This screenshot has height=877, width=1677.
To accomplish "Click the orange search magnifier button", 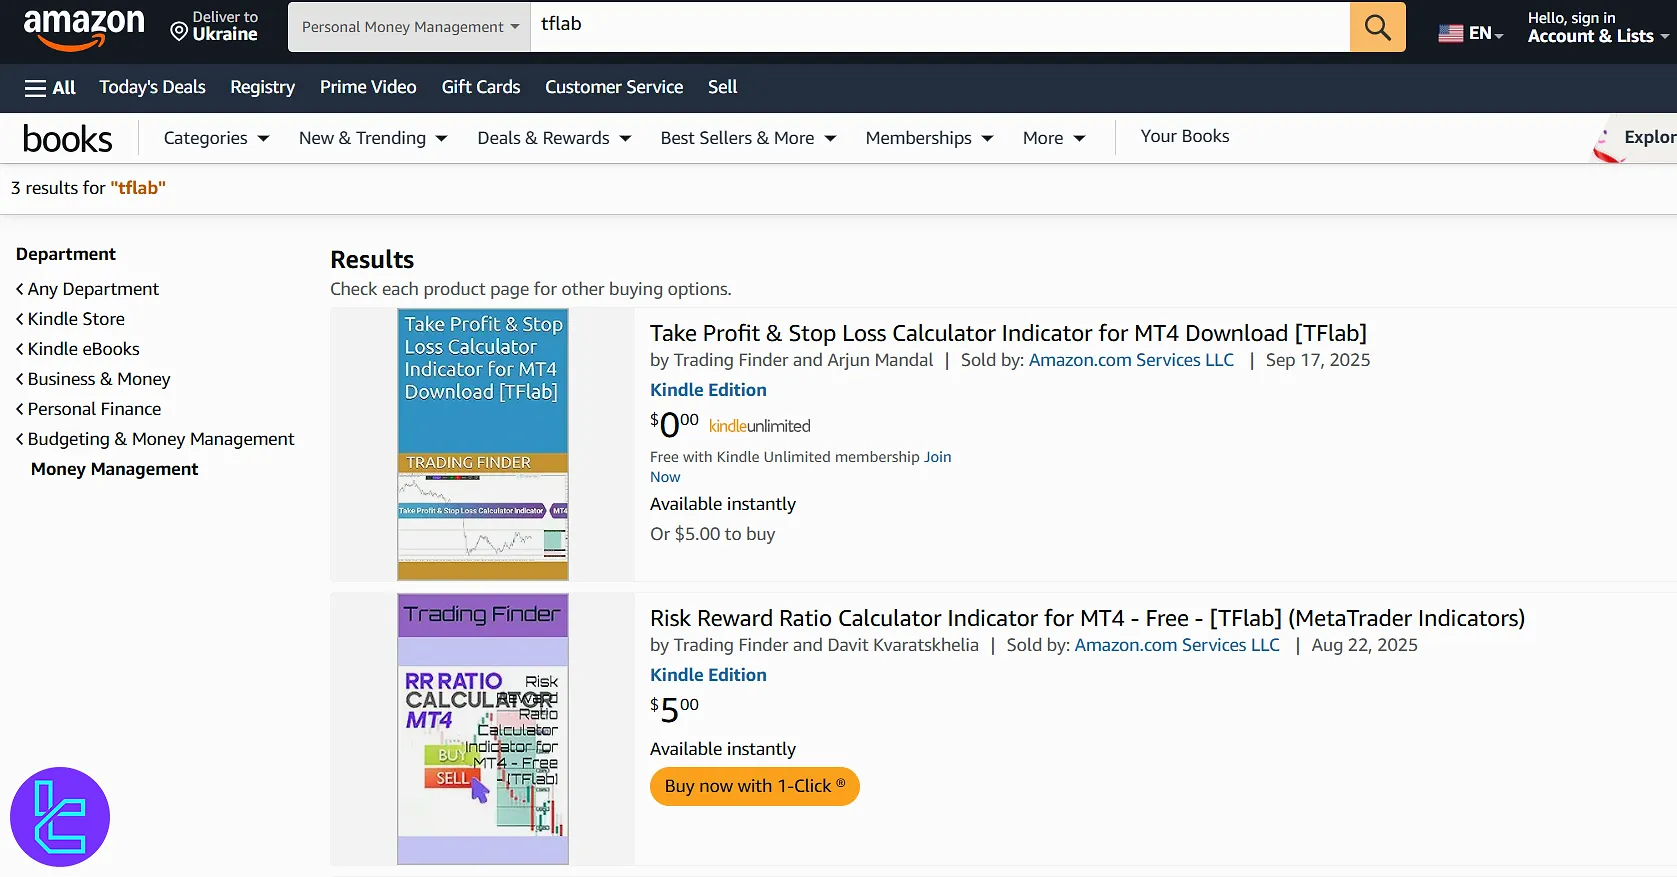I will (x=1377, y=27).
